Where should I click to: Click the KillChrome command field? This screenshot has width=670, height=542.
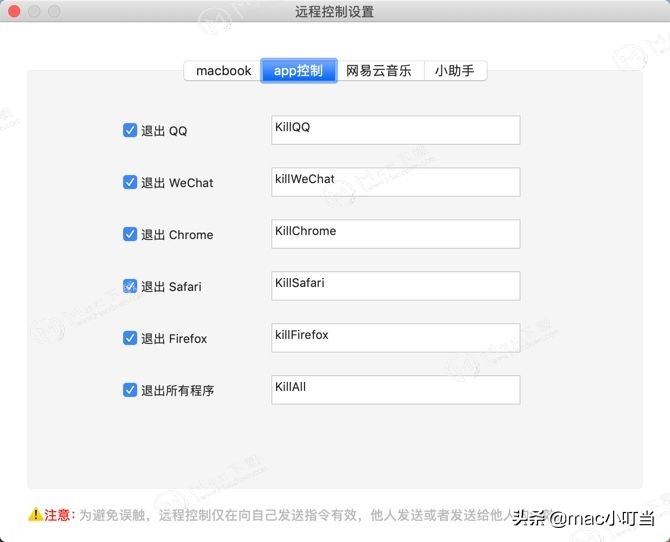[x=396, y=234]
